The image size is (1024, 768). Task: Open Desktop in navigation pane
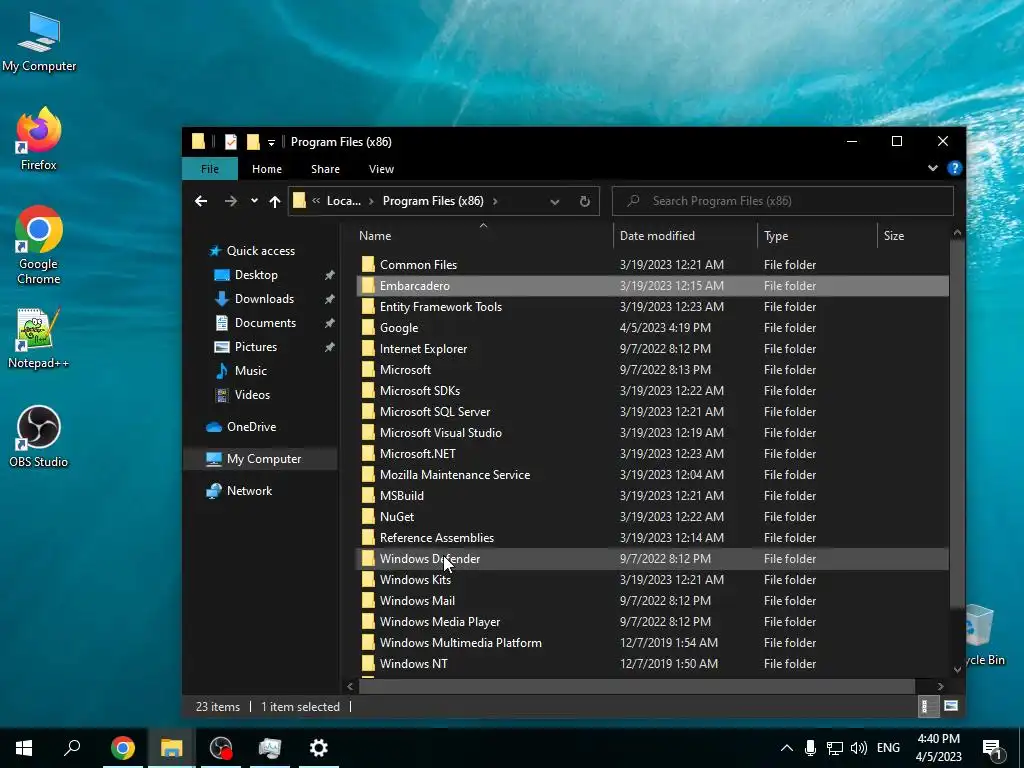click(x=256, y=275)
